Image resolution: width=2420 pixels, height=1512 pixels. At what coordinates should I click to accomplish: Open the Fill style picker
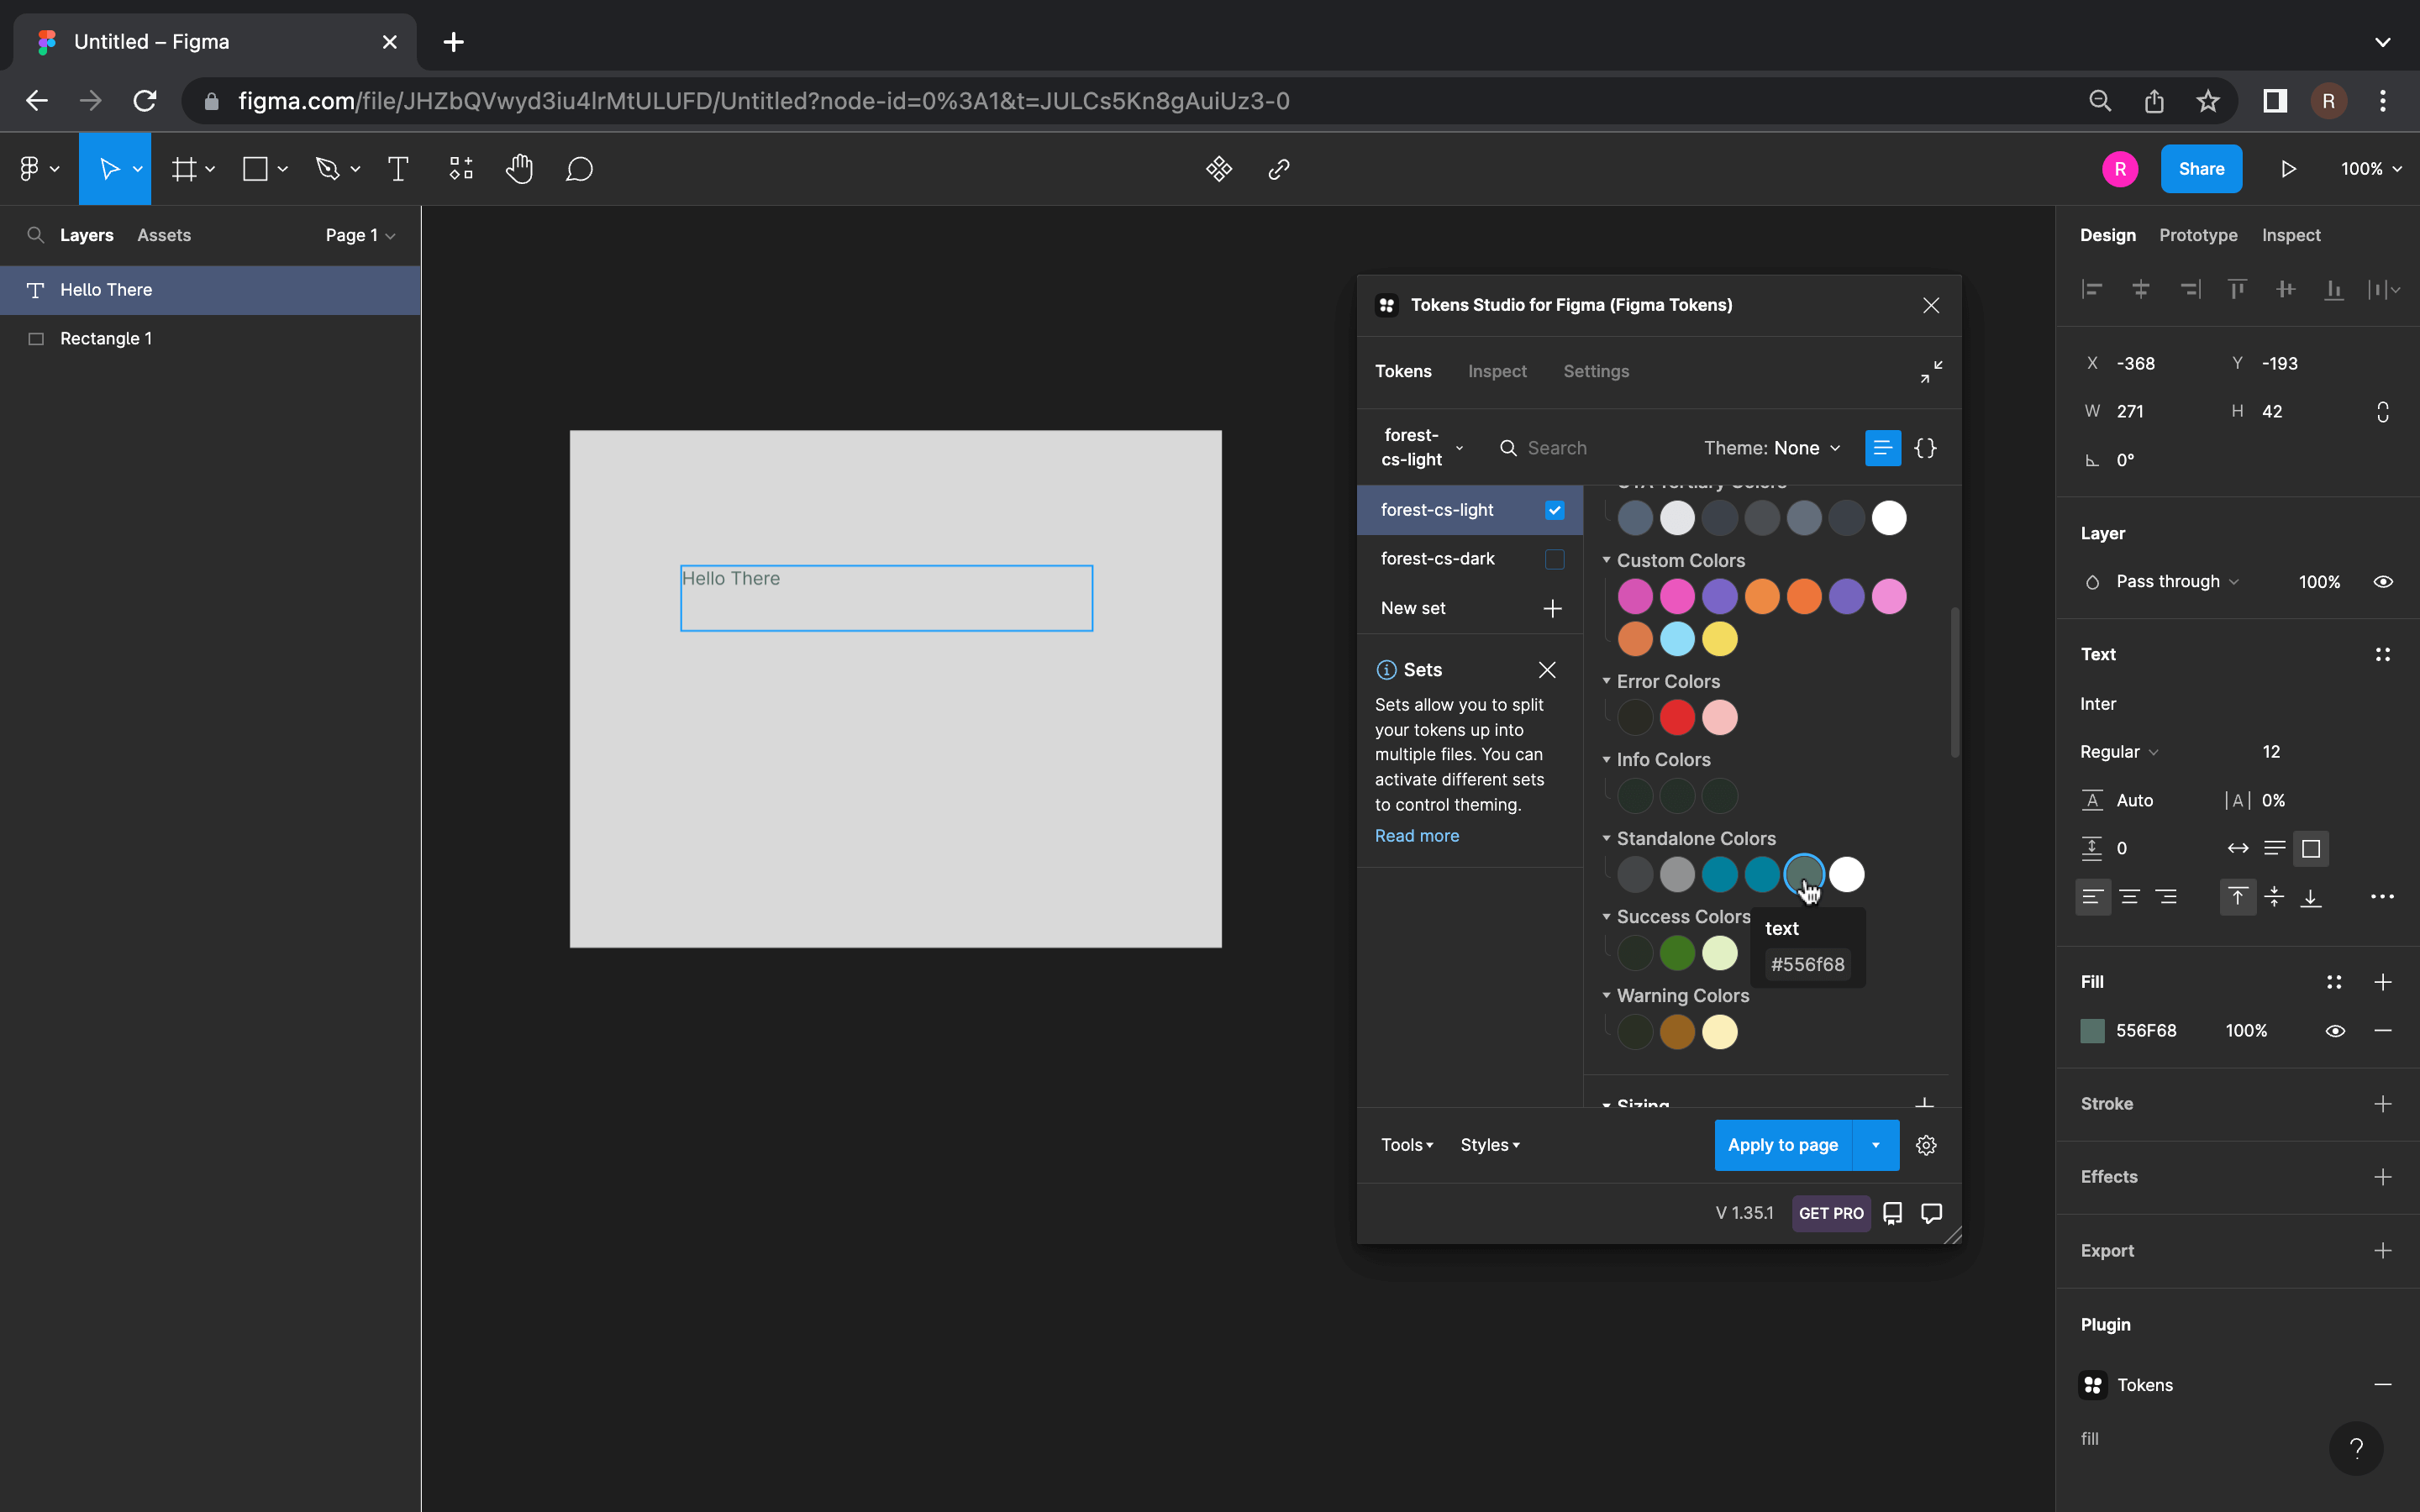point(2334,982)
